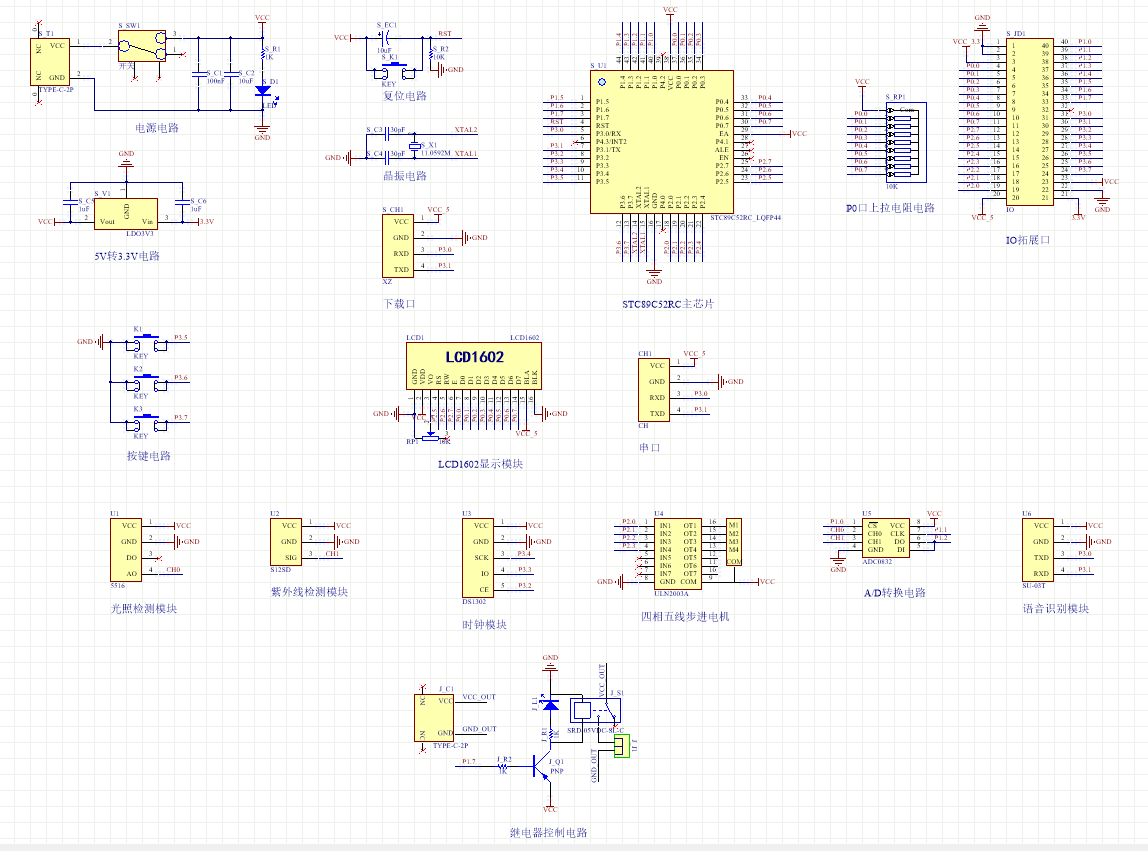Click the "继电器控制电路" section label
The image size is (1148, 851).
pyautogui.click(x=548, y=833)
